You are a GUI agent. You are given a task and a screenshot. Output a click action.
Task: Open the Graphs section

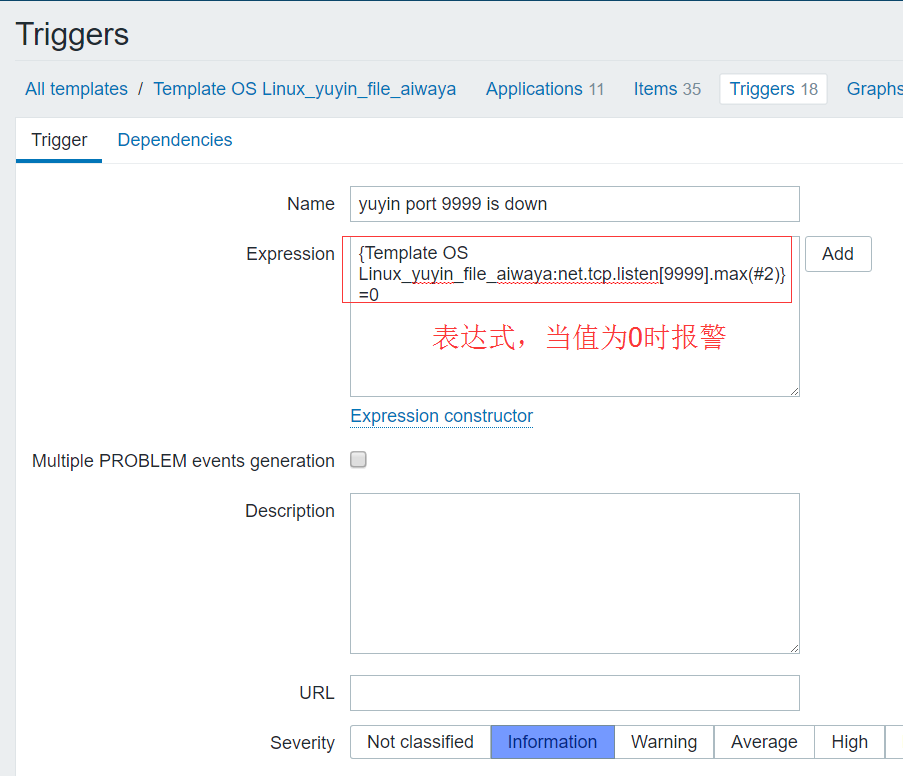tap(874, 89)
